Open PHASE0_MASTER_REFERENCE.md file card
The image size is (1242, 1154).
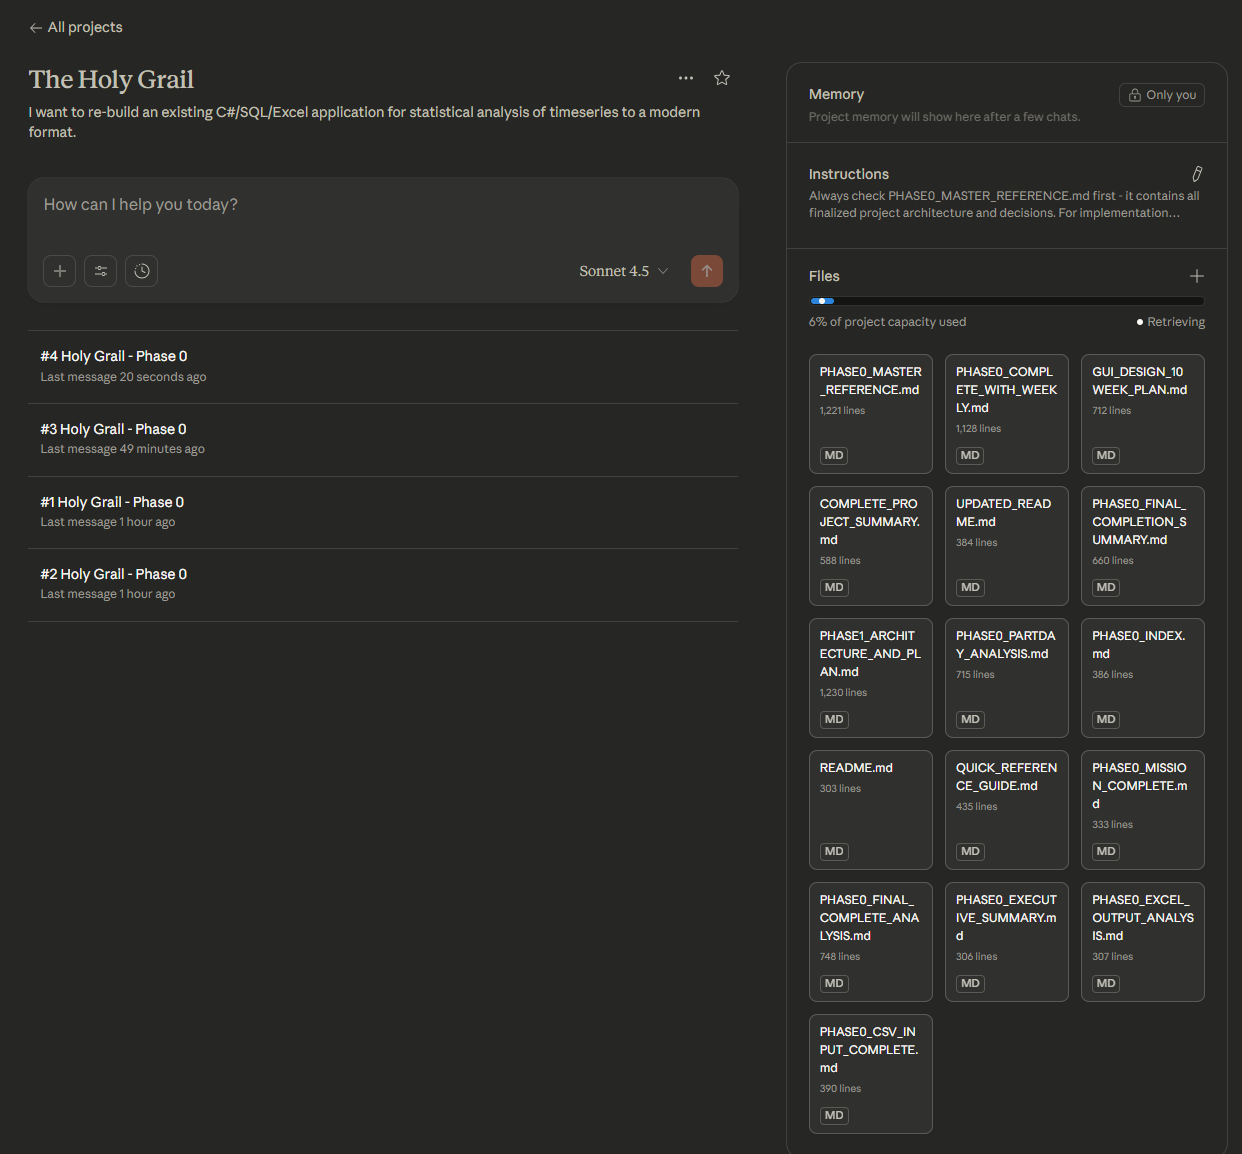[x=871, y=413]
